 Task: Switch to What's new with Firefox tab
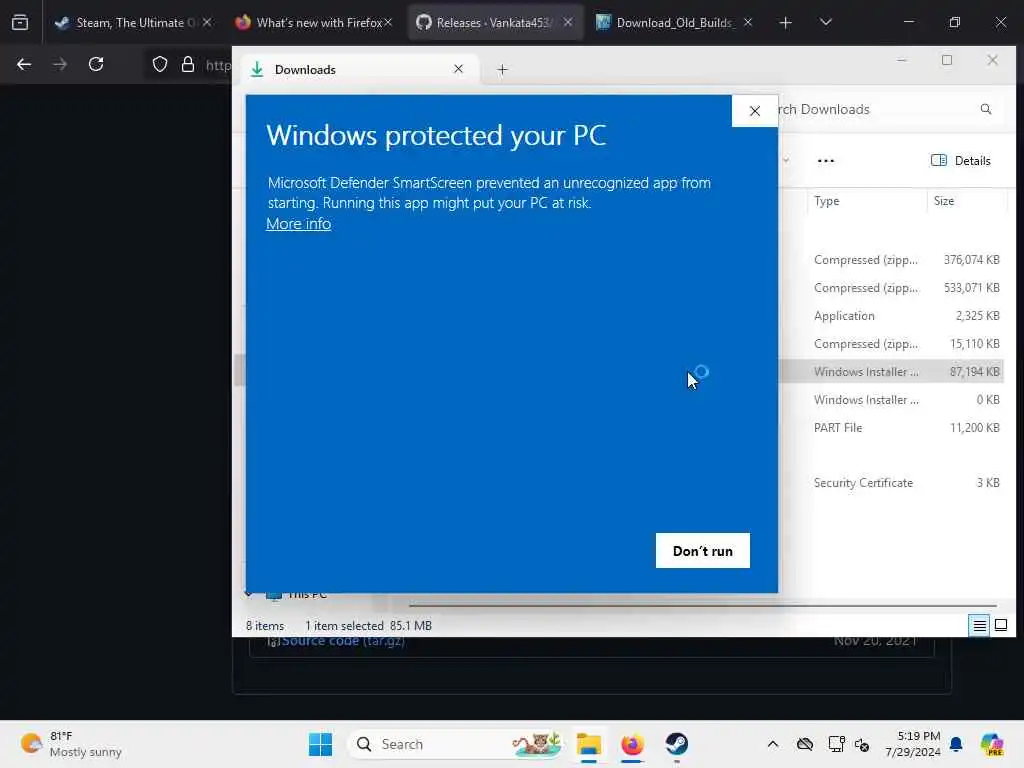pos(315,23)
